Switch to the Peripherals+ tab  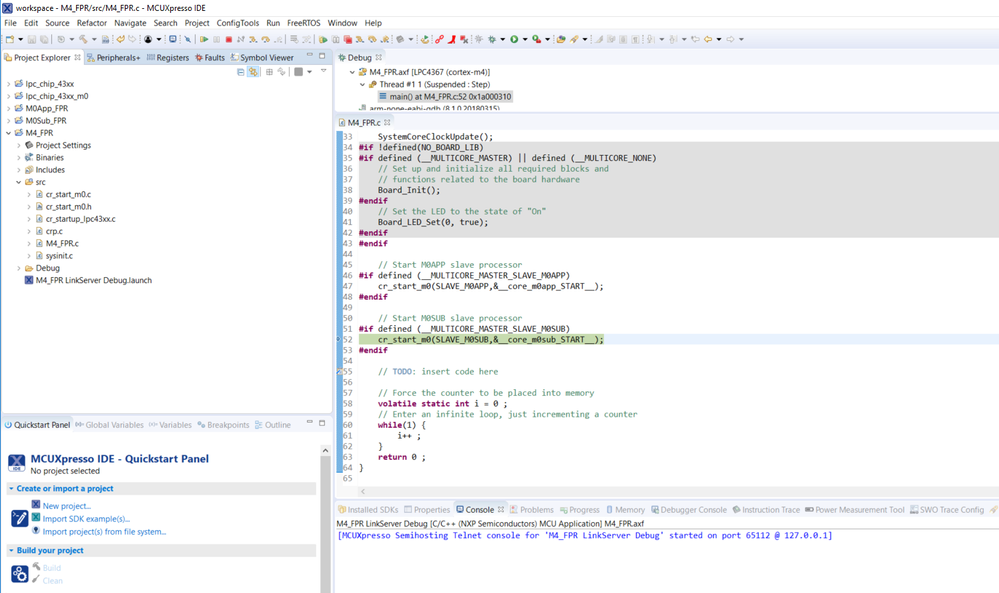[113, 57]
